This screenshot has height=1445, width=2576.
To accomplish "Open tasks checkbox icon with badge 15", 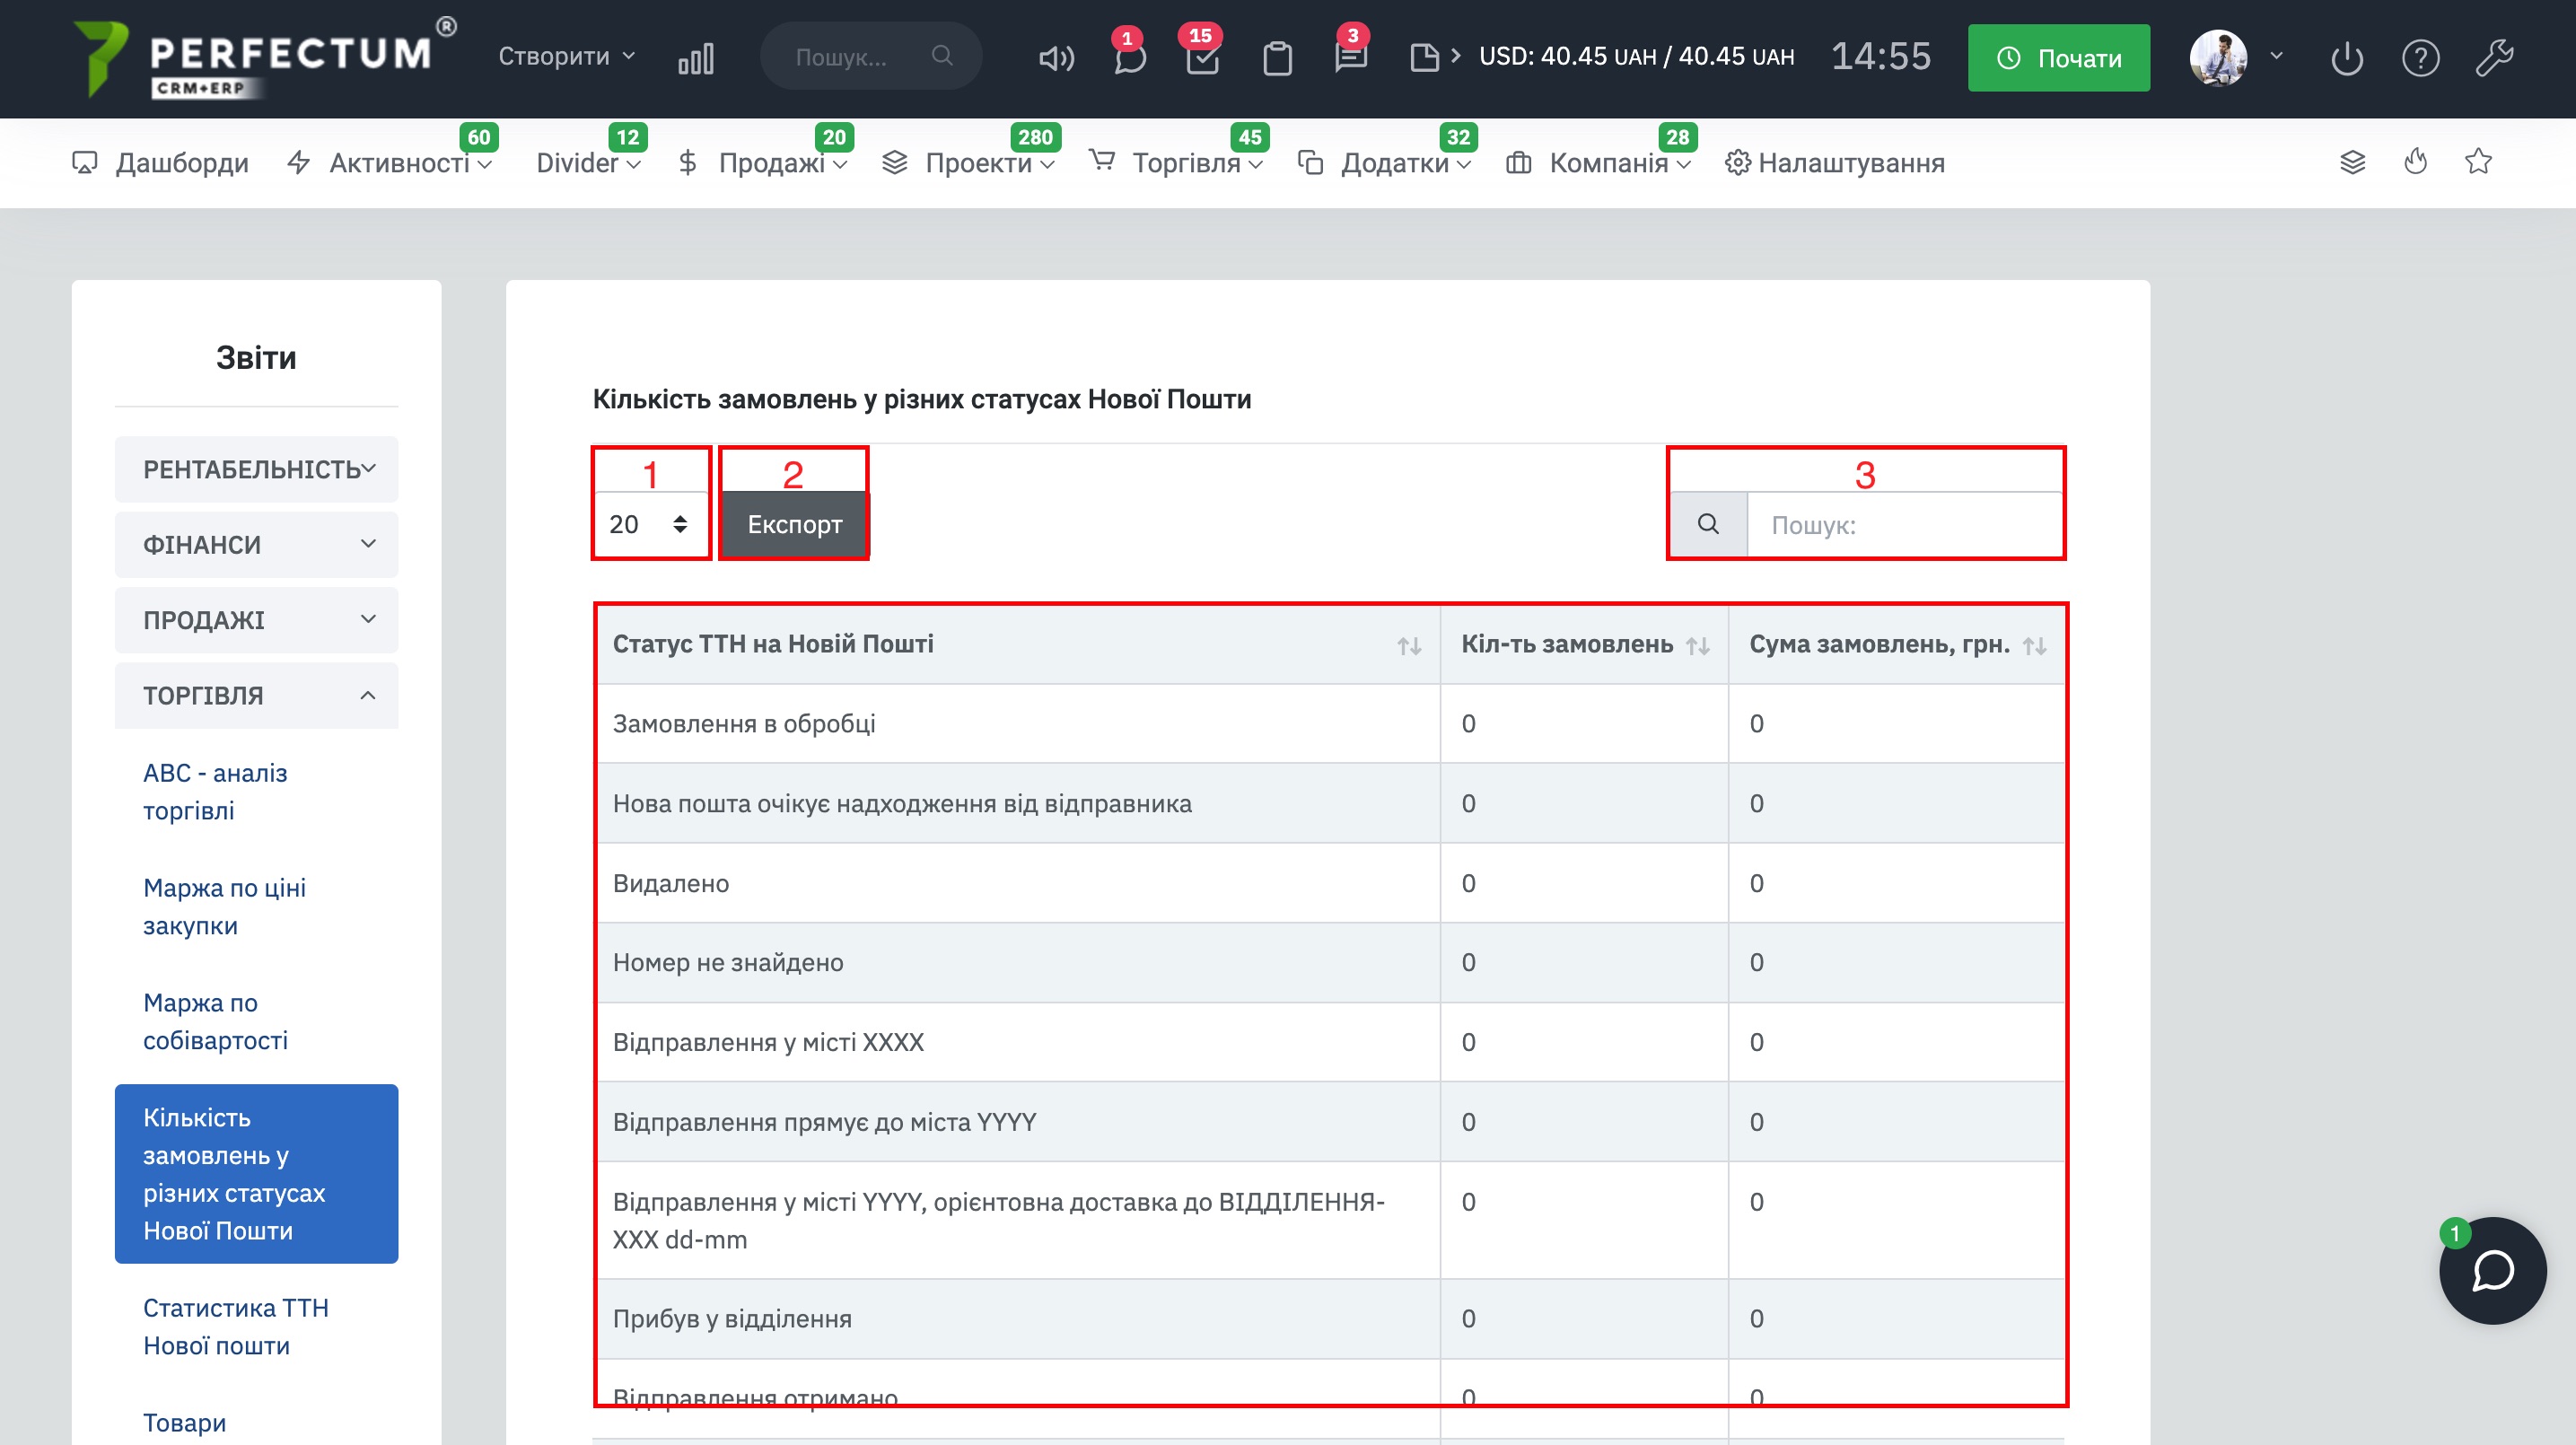I will 1202,57.
